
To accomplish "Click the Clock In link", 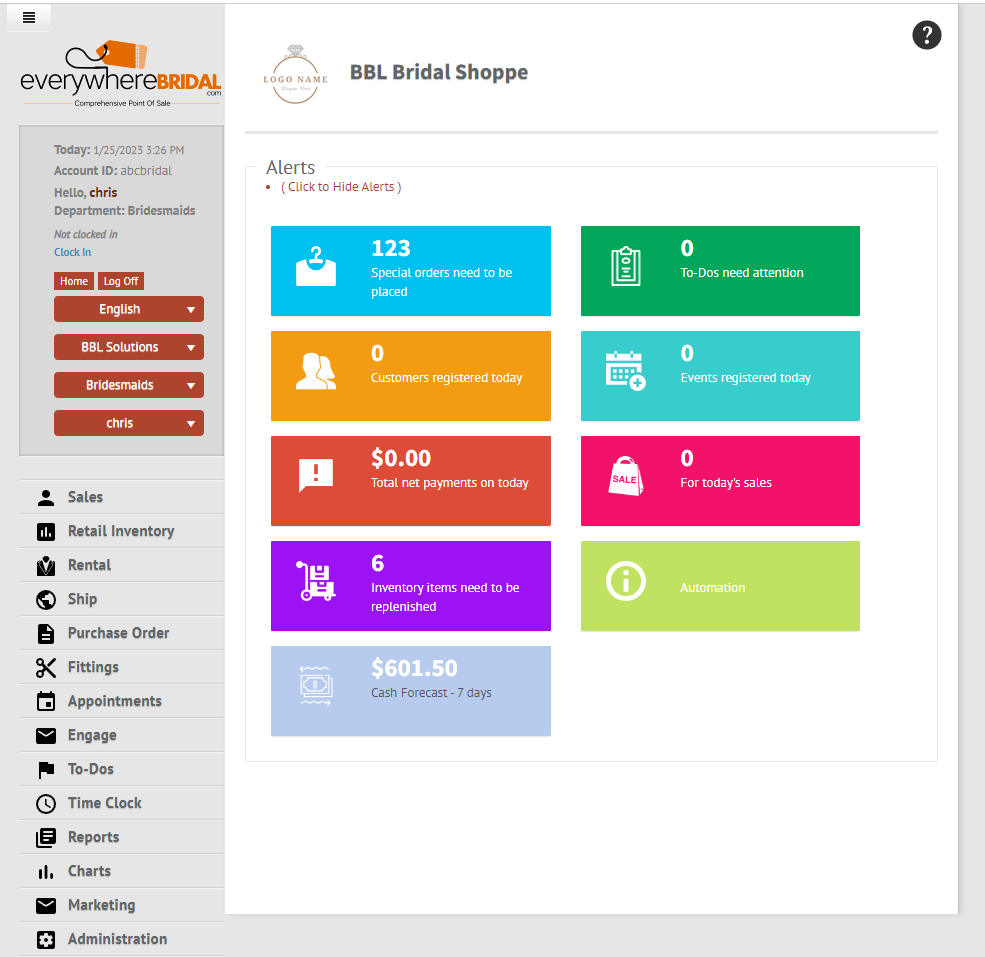I will (x=72, y=252).
